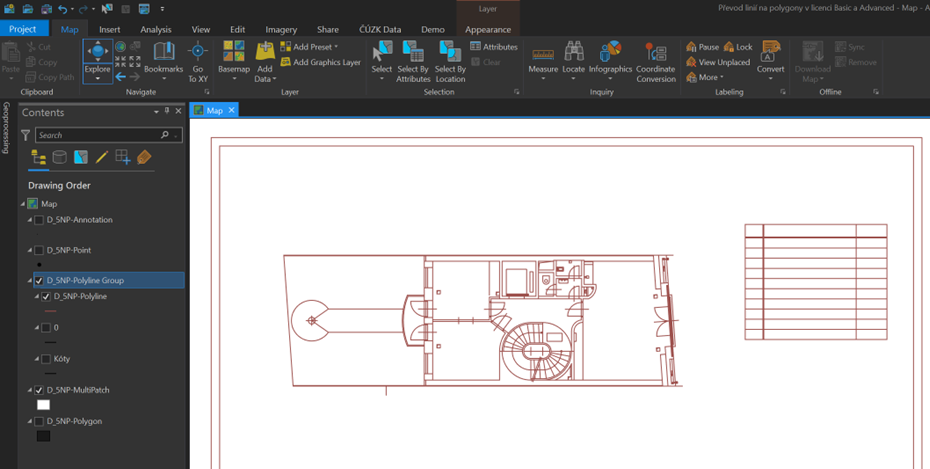
Task: Collapse the D_SNP-Polygon legend expander
Action: tap(30, 422)
